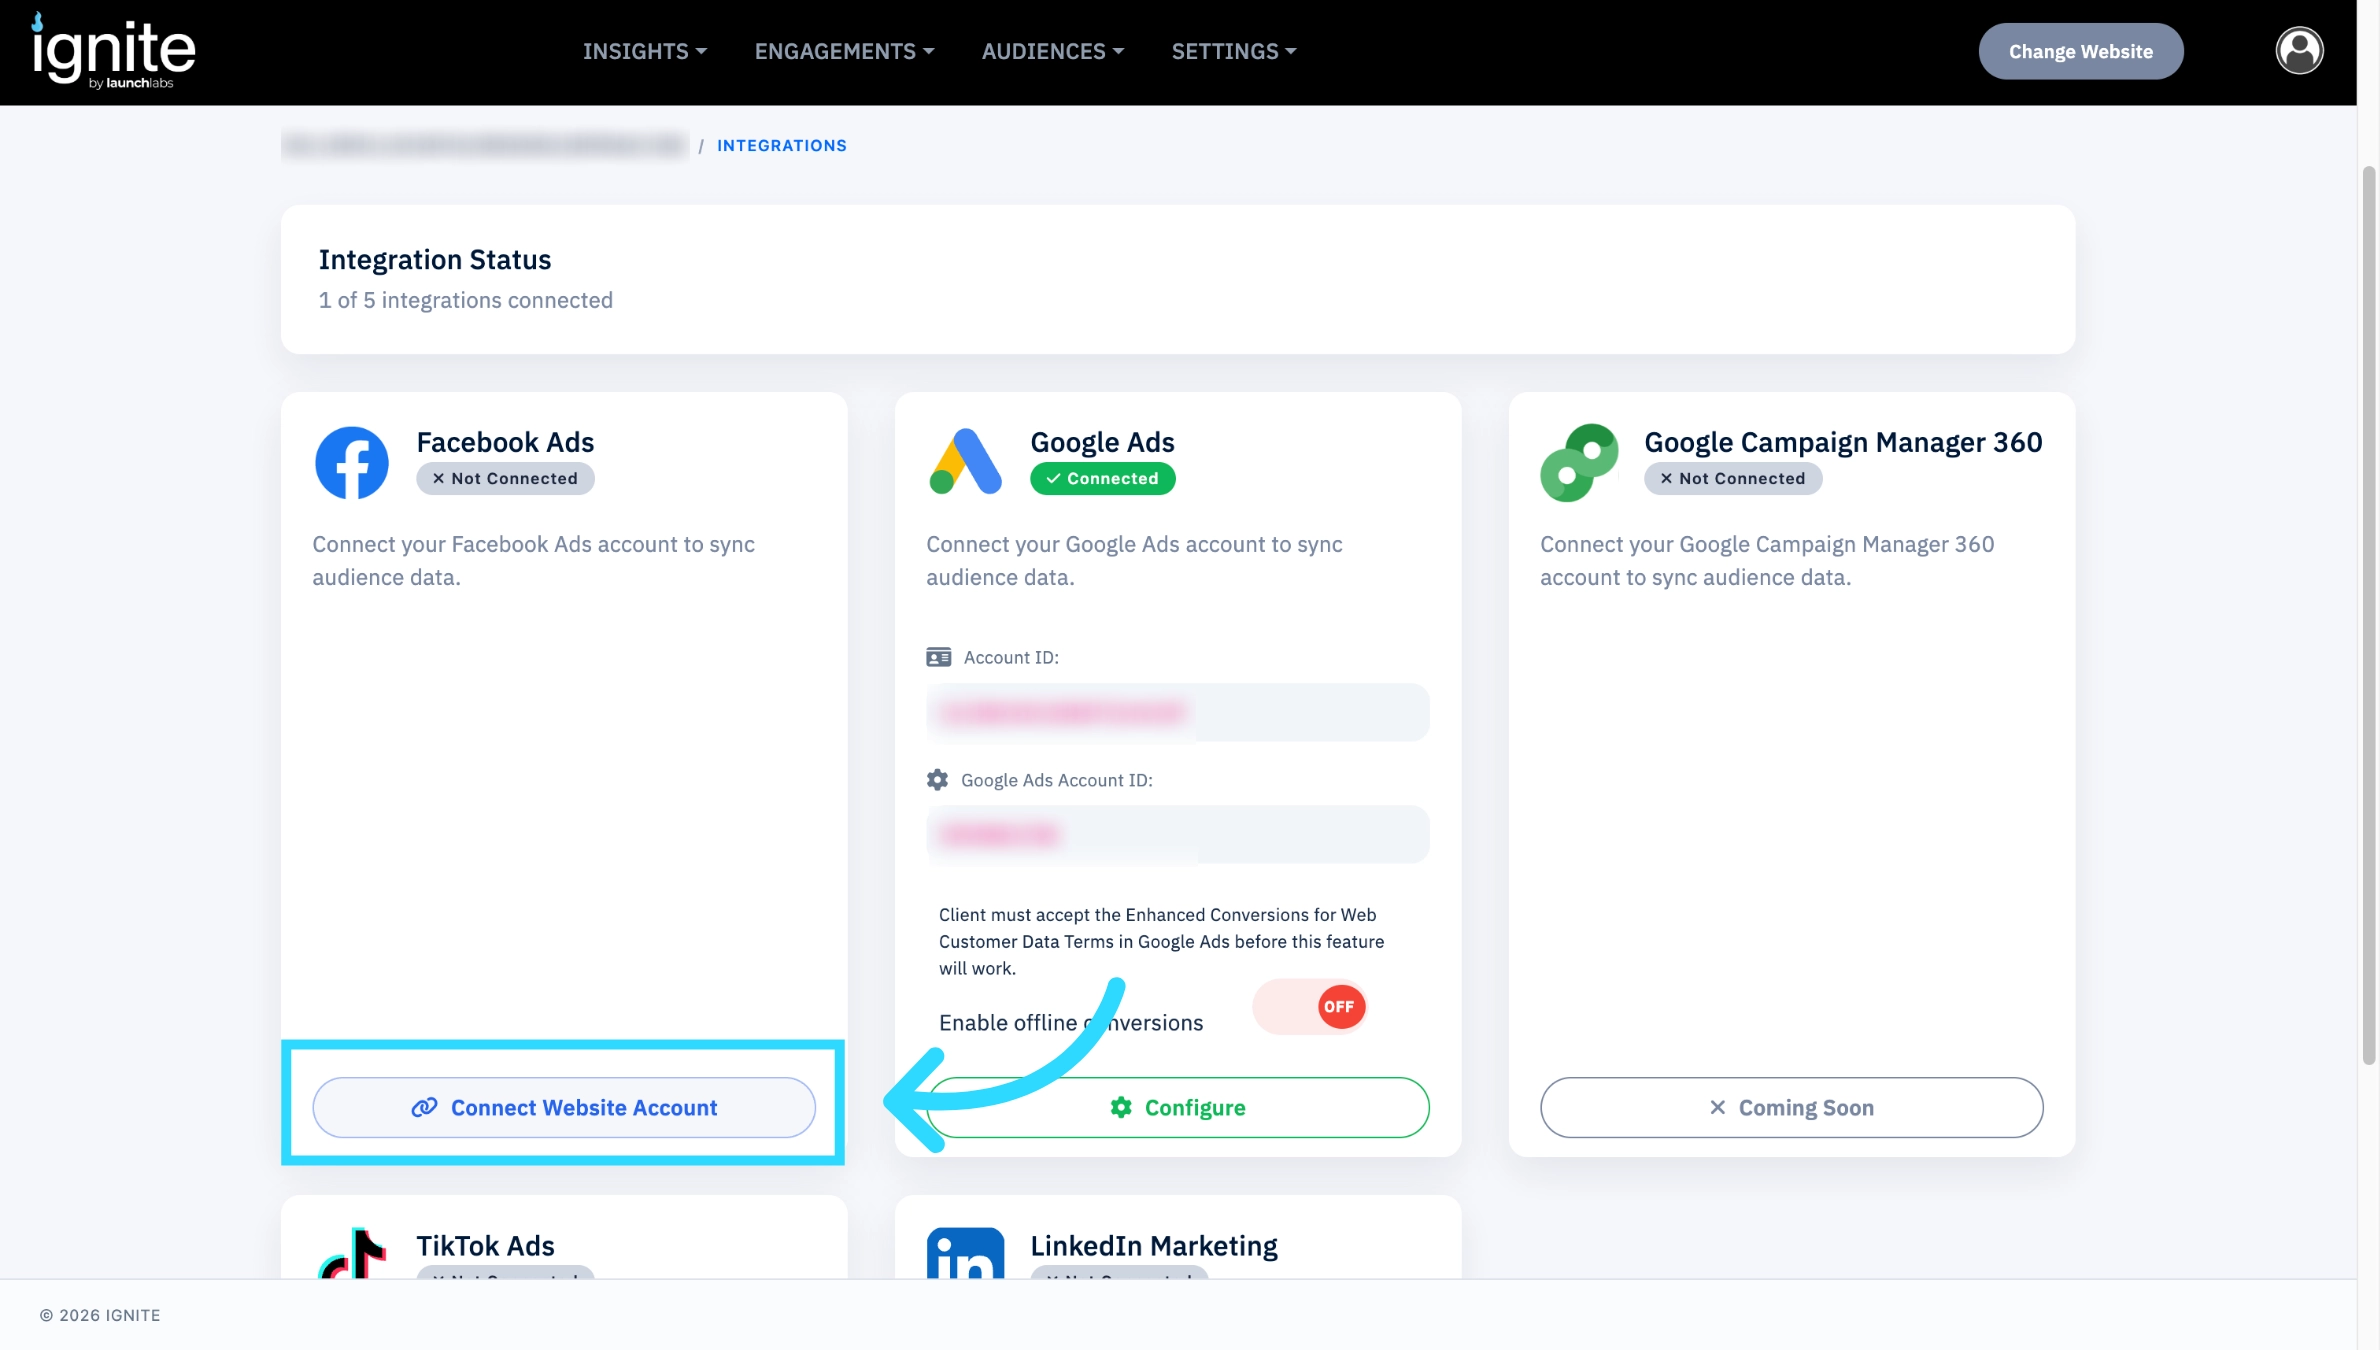Expand the Insights menu
This screenshot has height=1350, width=2380.
click(x=645, y=51)
